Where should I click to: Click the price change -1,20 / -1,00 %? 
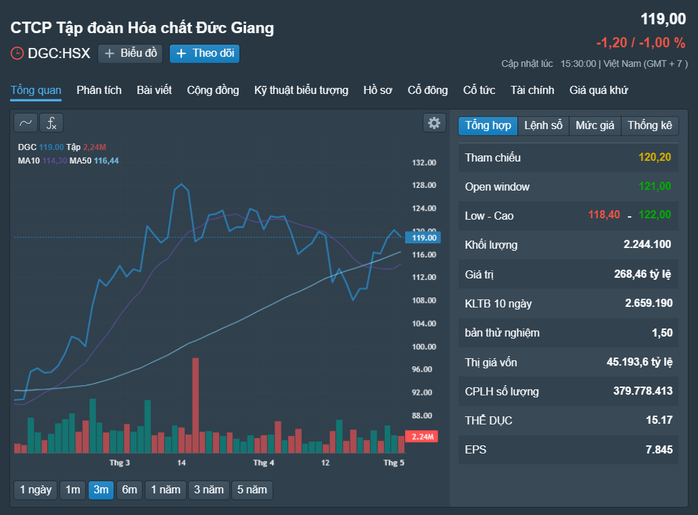(x=641, y=43)
